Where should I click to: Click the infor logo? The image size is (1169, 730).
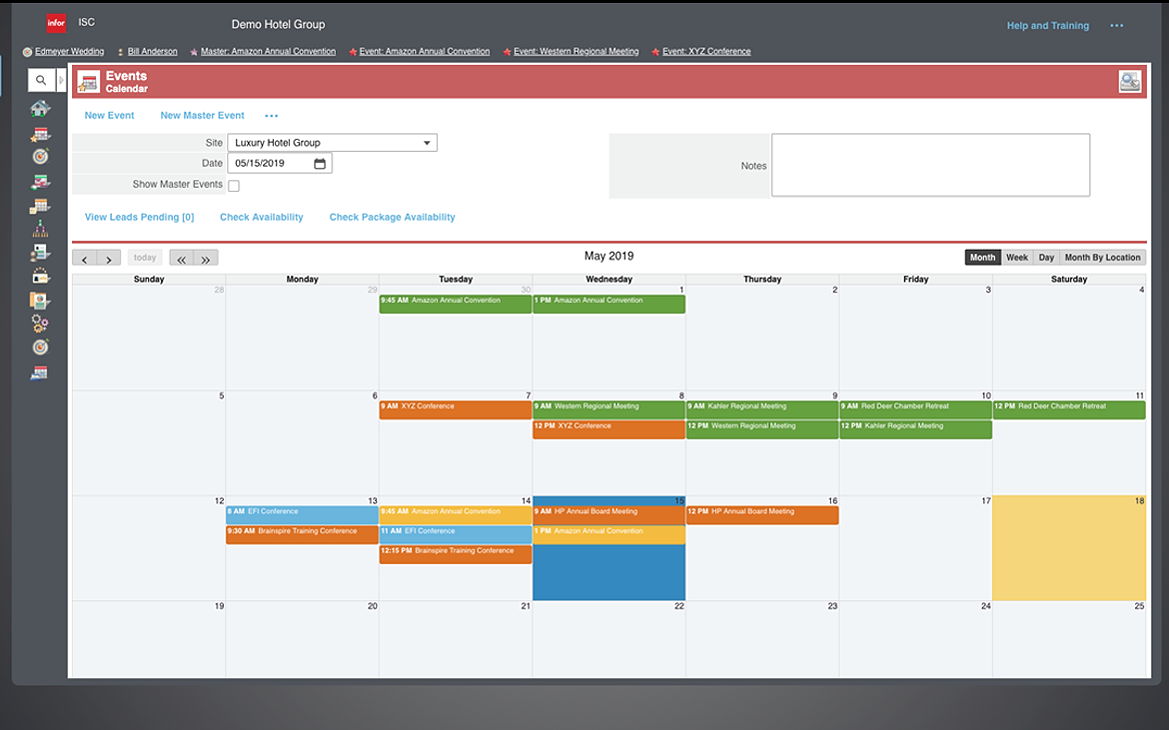56,23
